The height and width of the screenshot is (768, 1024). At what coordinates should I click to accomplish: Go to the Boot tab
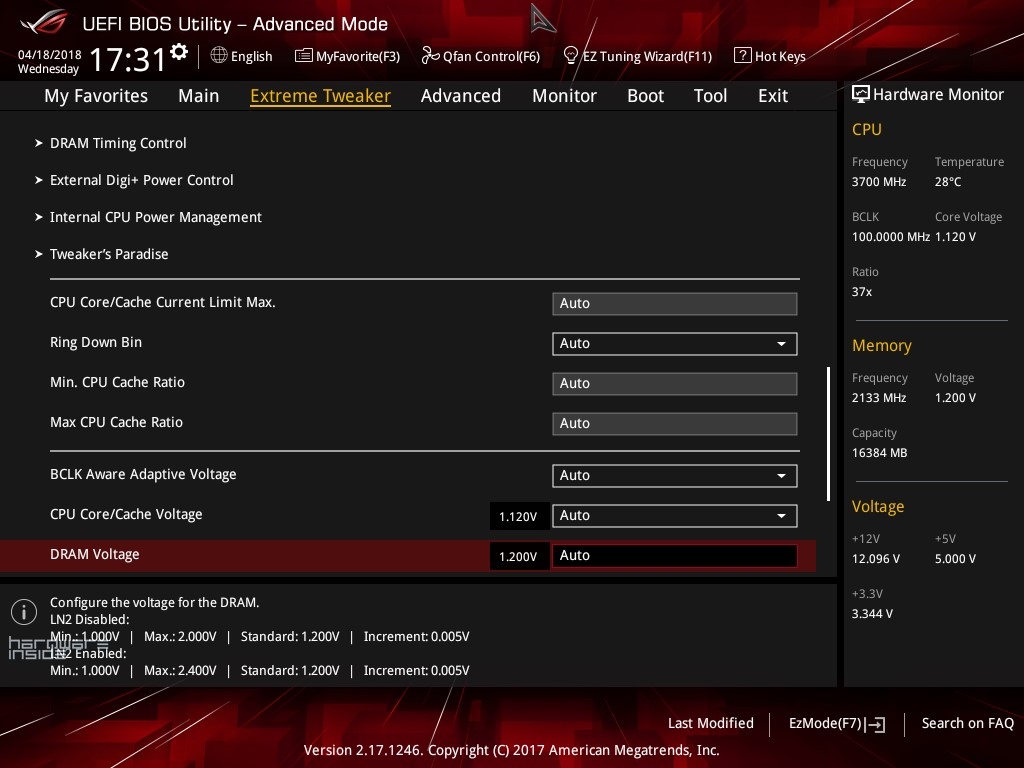645,96
